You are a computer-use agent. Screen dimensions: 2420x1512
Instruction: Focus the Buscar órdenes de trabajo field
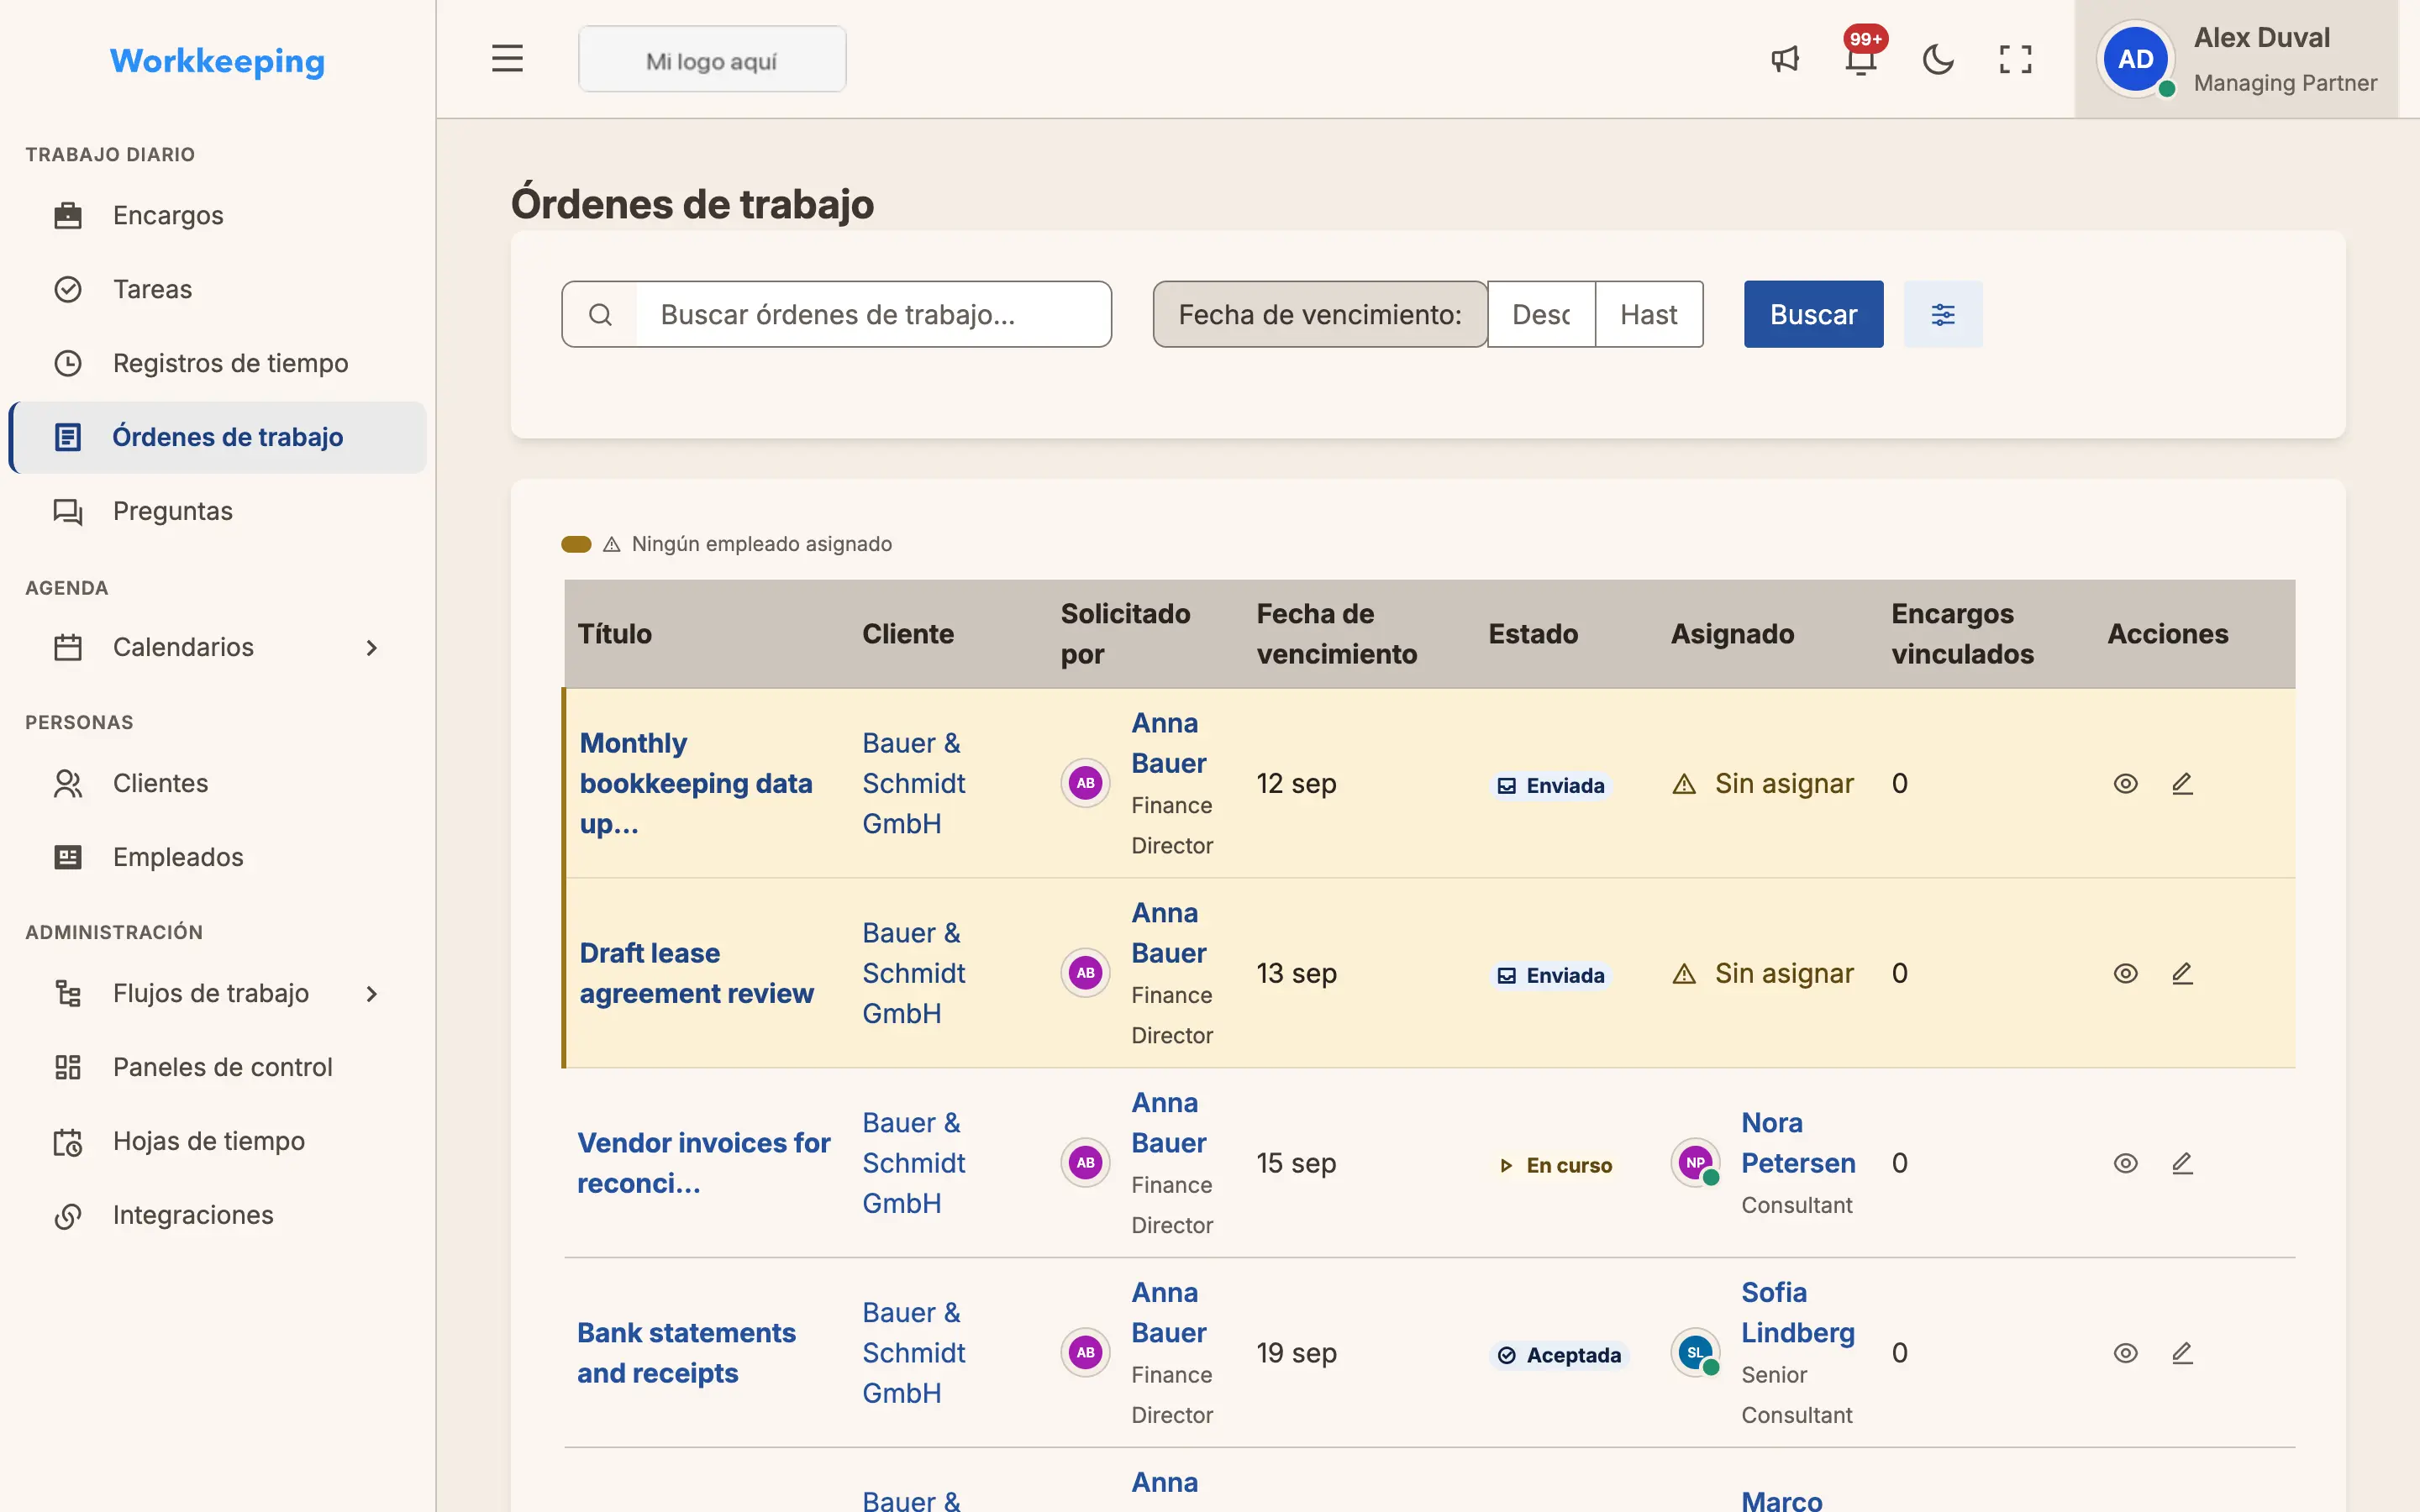[873, 314]
